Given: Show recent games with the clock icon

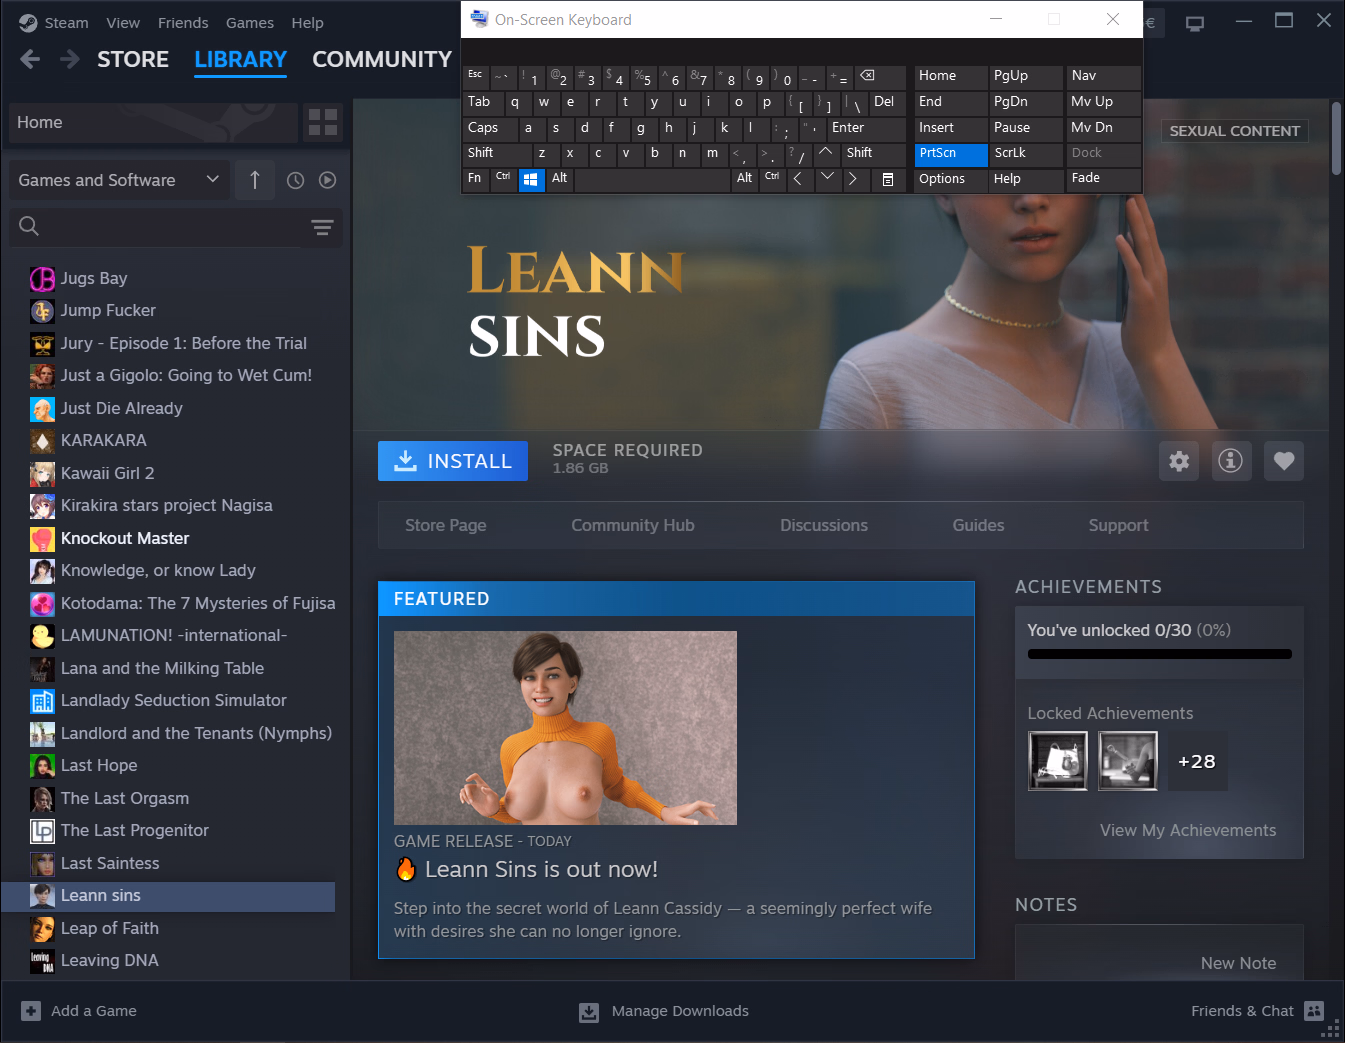Looking at the screenshot, I should 295,180.
